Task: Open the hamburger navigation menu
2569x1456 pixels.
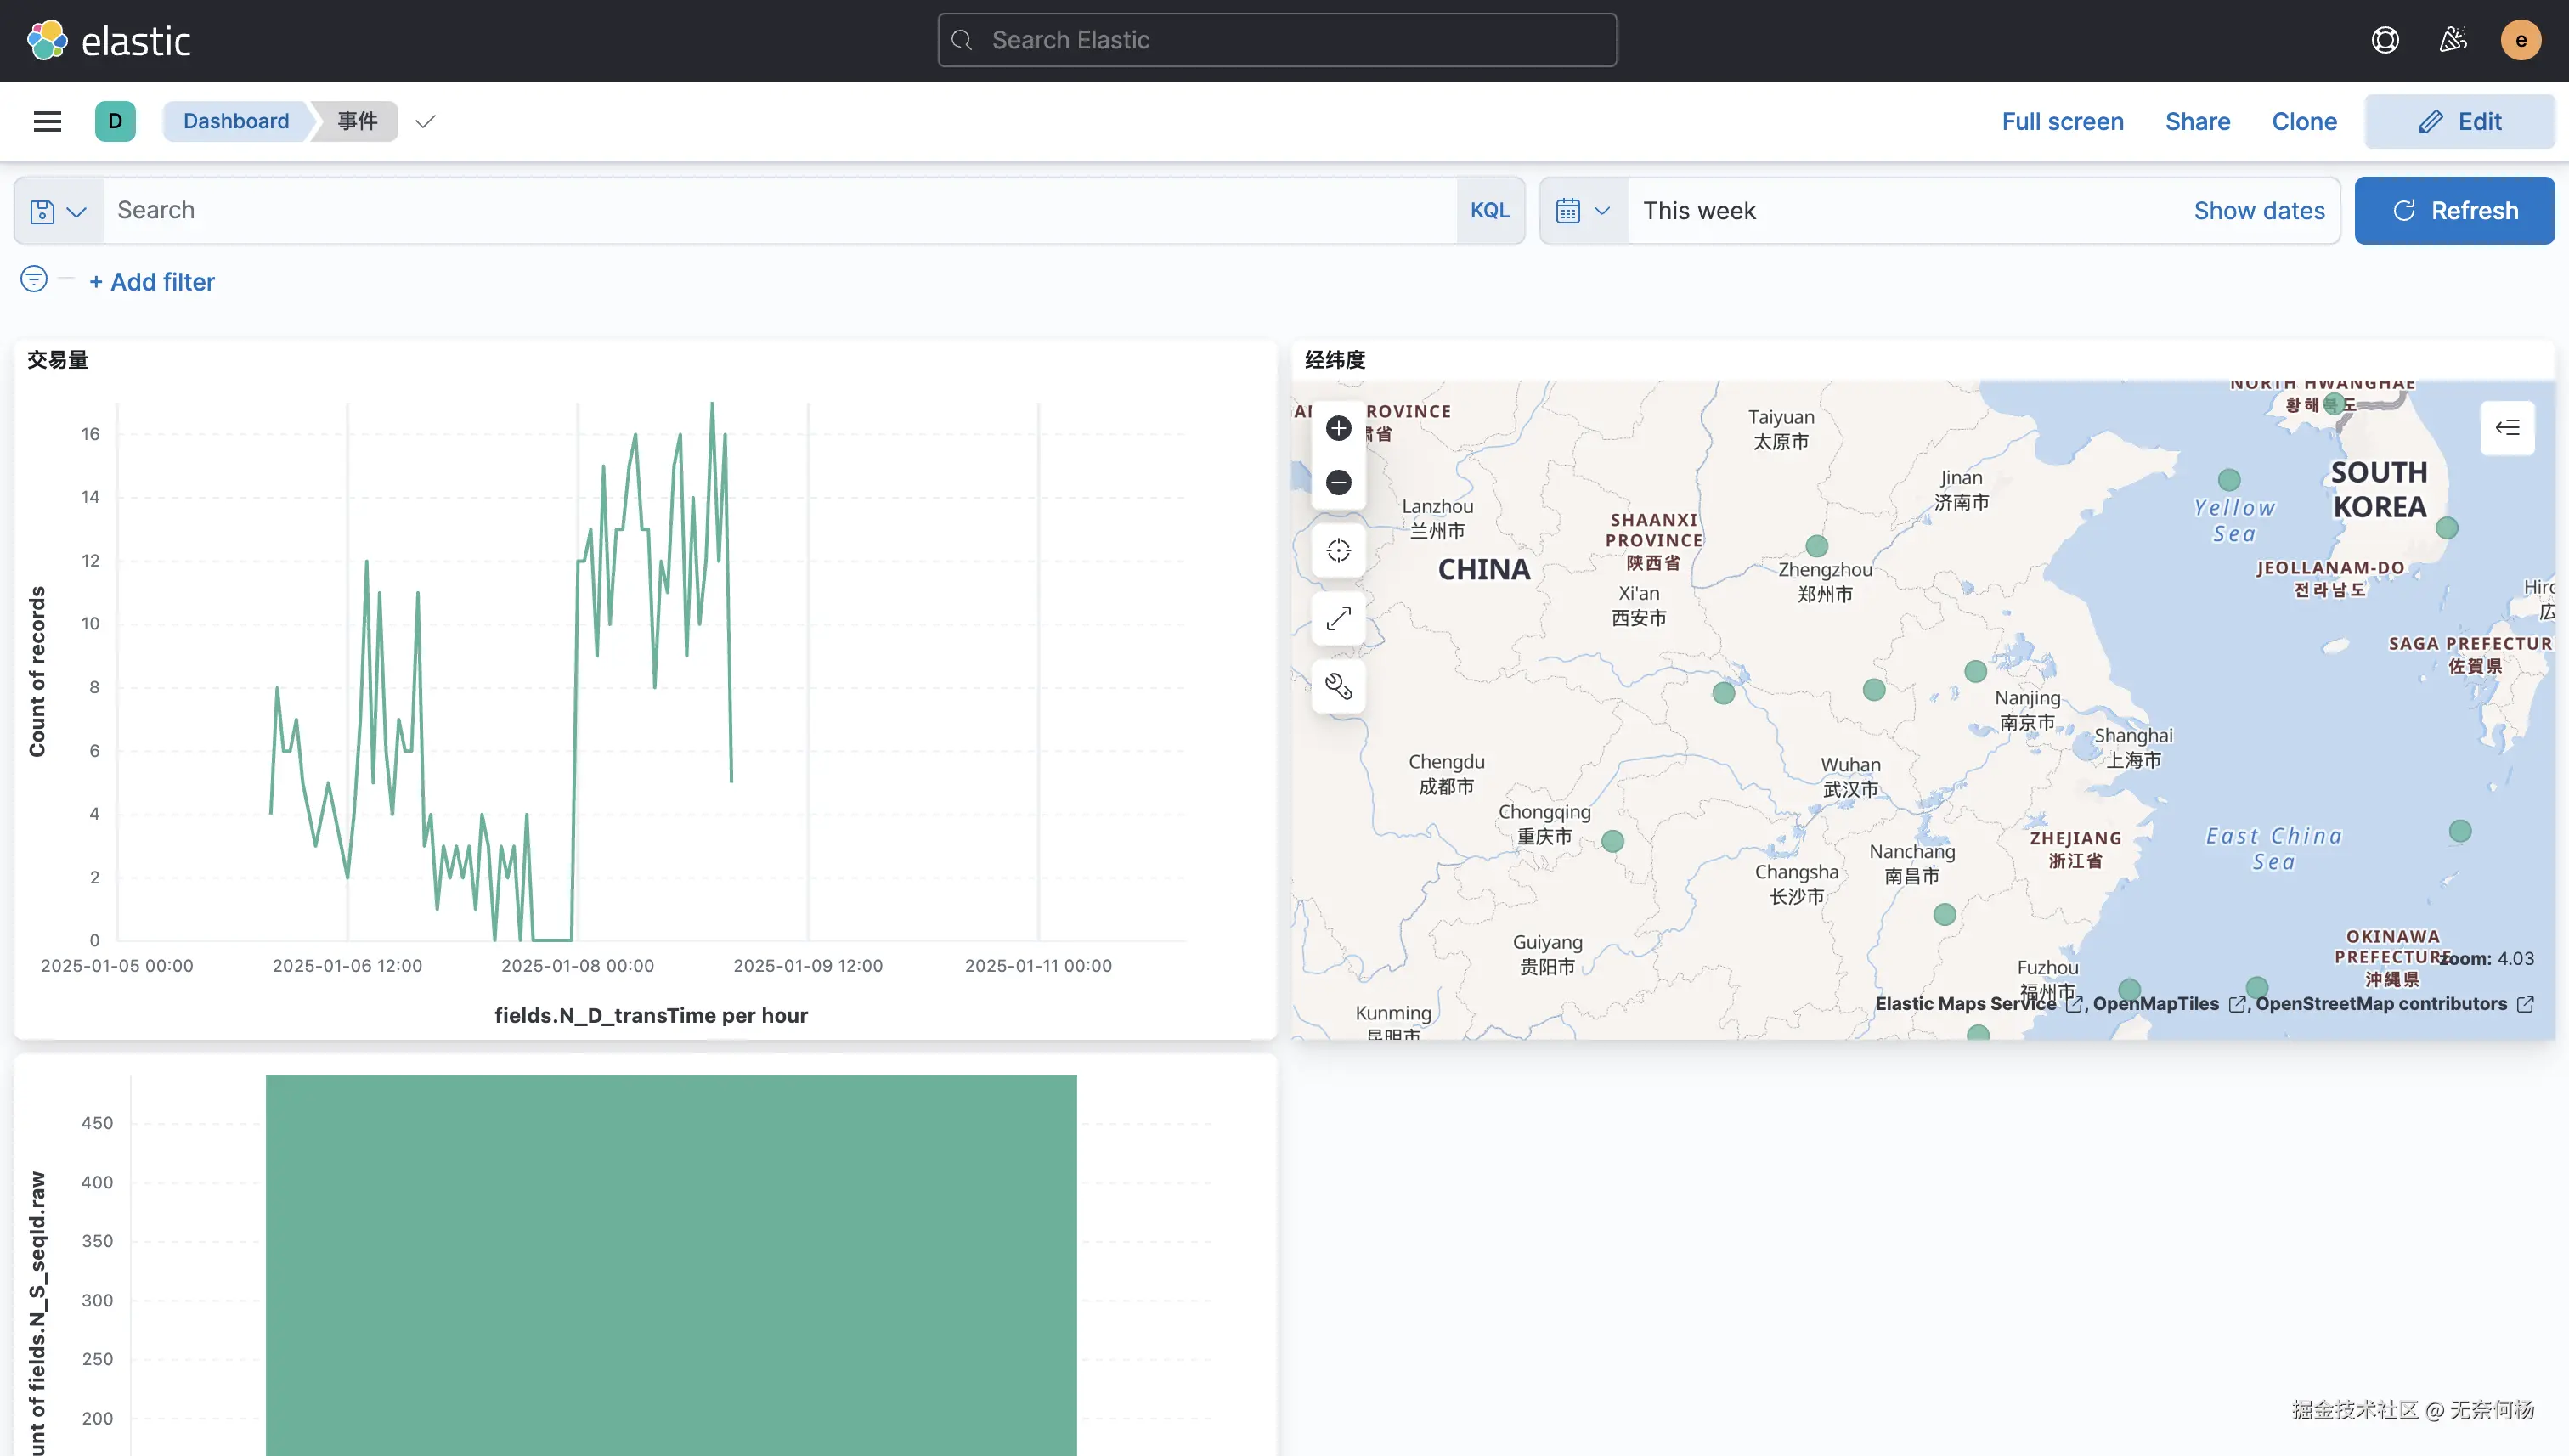Action: (x=47, y=121)
